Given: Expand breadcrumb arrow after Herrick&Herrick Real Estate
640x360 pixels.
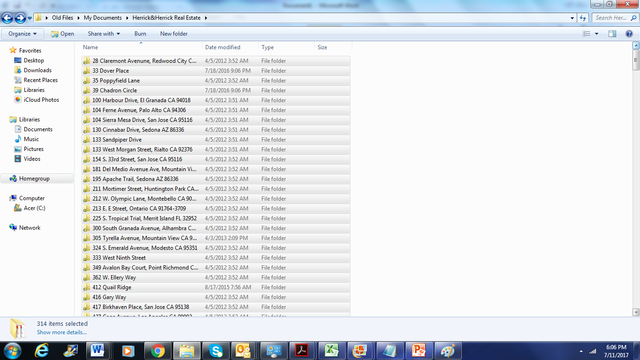Looking at the screenshot, I should click(206, 18).
